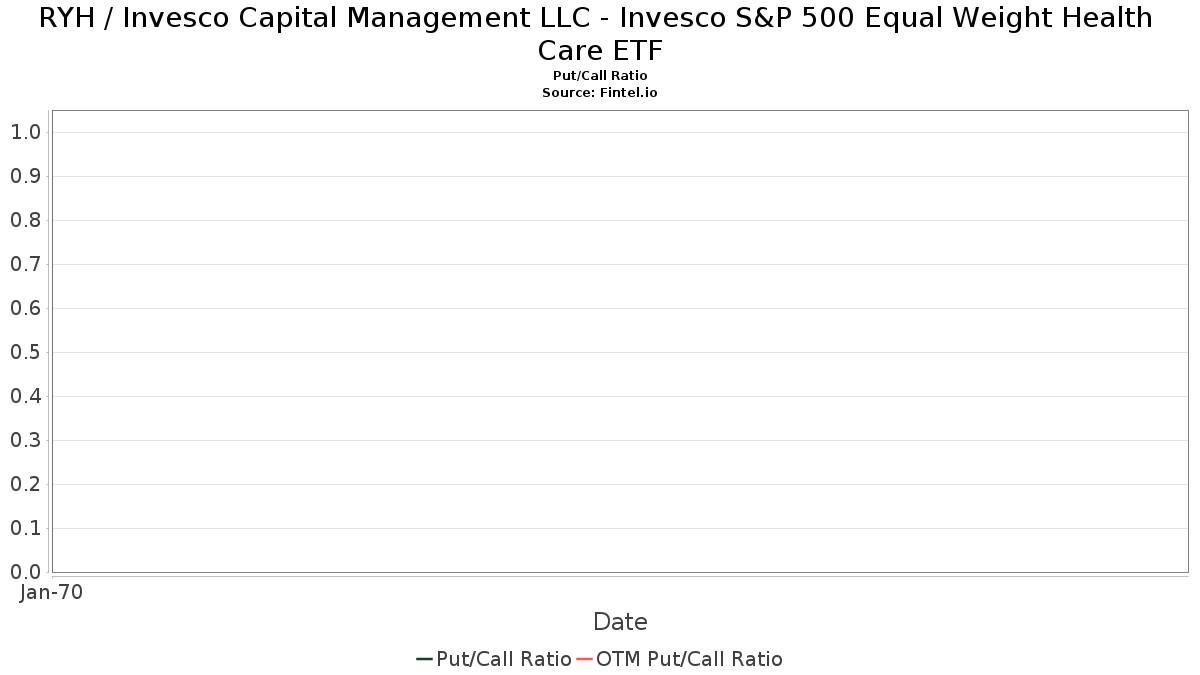Click the Jan-70 x-axis tick label

52,592
